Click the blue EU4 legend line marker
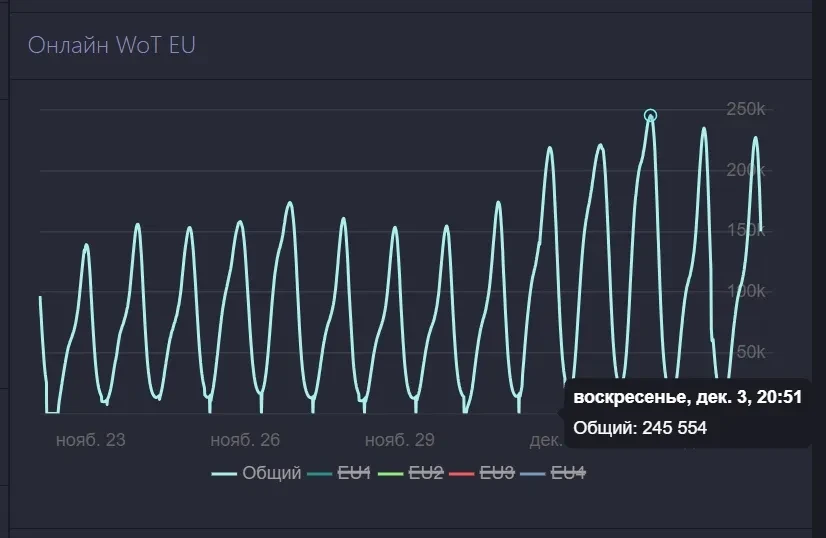This screenshot has height=538, width=826. coord(533,473)
